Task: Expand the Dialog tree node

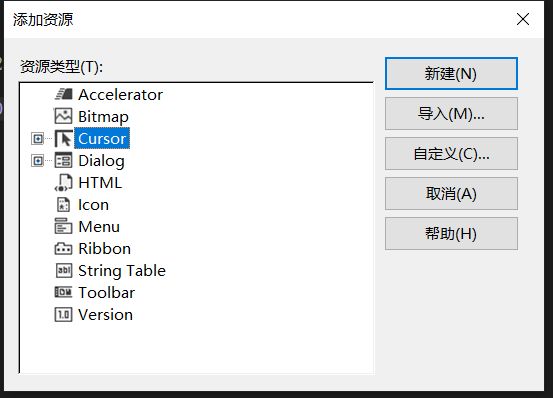Action: pos(37,161)
